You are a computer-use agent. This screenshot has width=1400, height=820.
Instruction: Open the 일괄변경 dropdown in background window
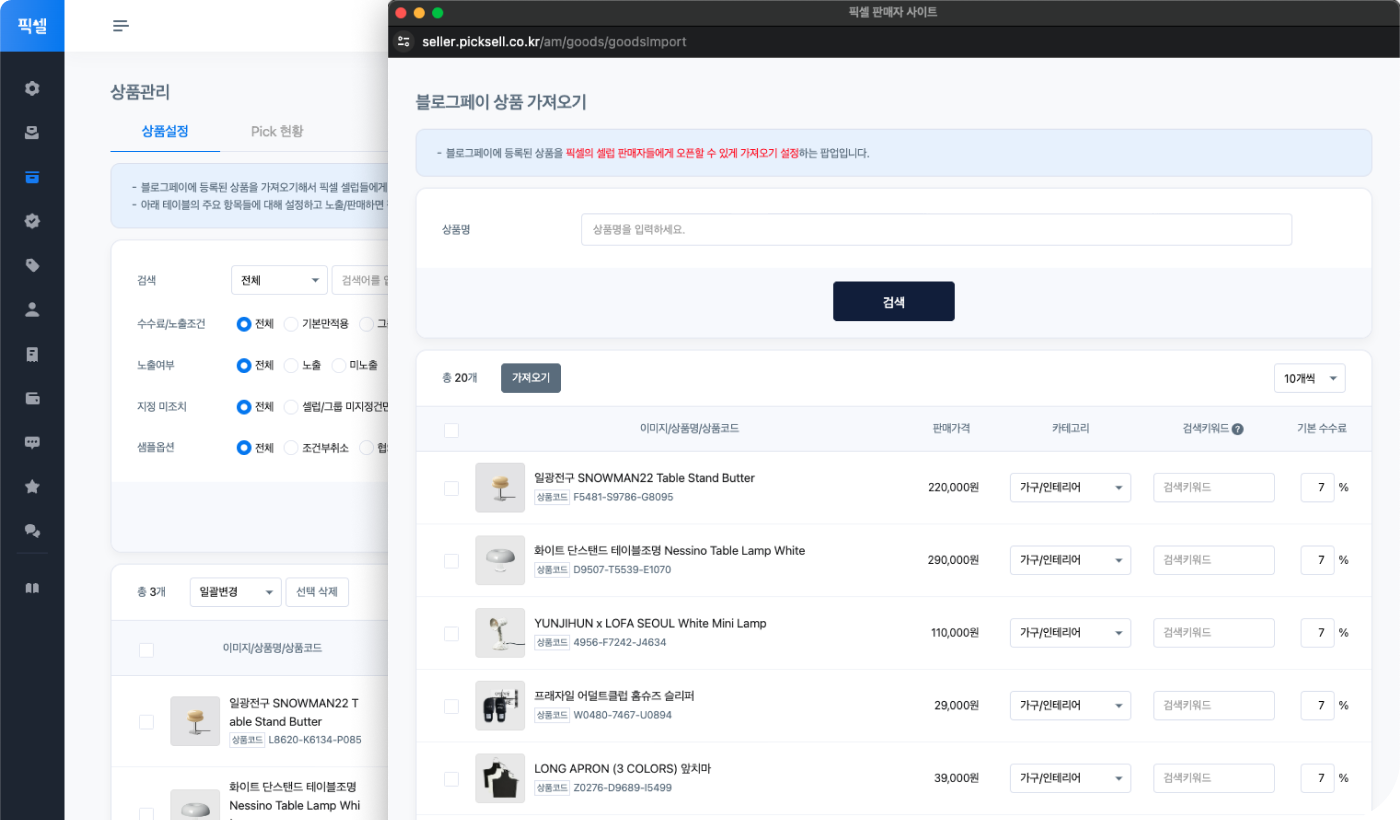click(235, 592)
